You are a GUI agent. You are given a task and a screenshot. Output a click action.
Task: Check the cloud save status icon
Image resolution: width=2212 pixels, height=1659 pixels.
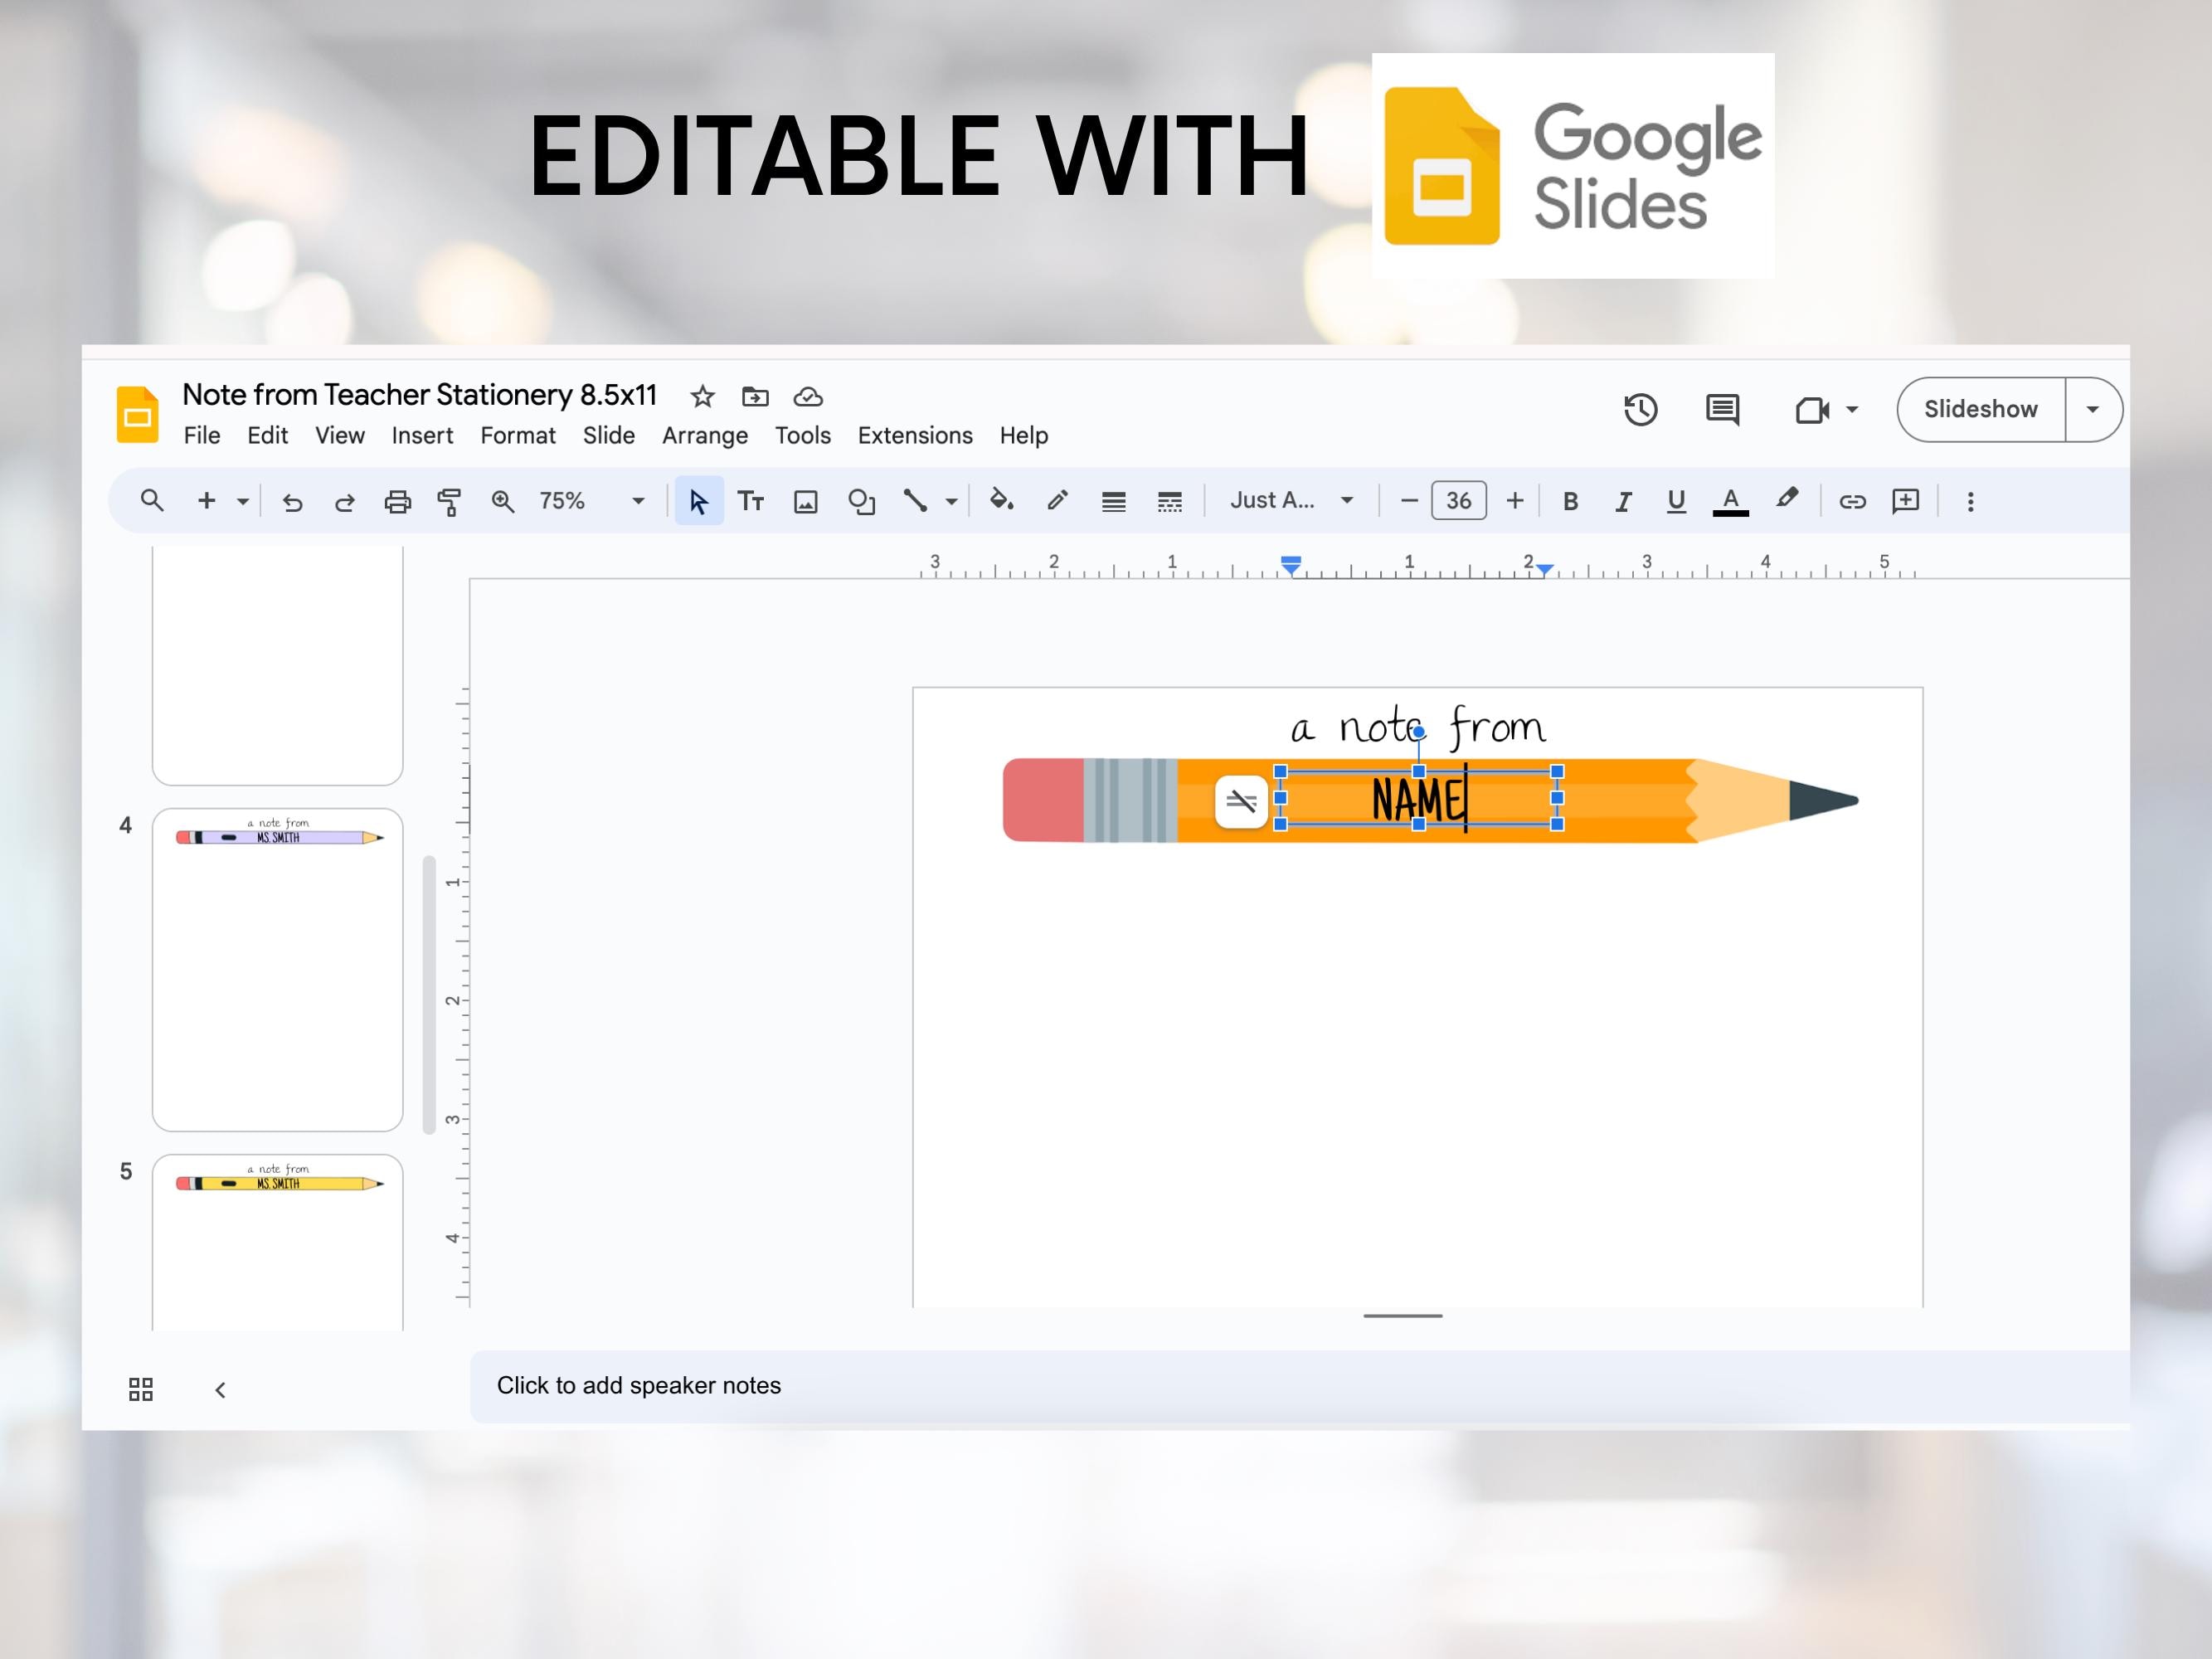[808, 397]
